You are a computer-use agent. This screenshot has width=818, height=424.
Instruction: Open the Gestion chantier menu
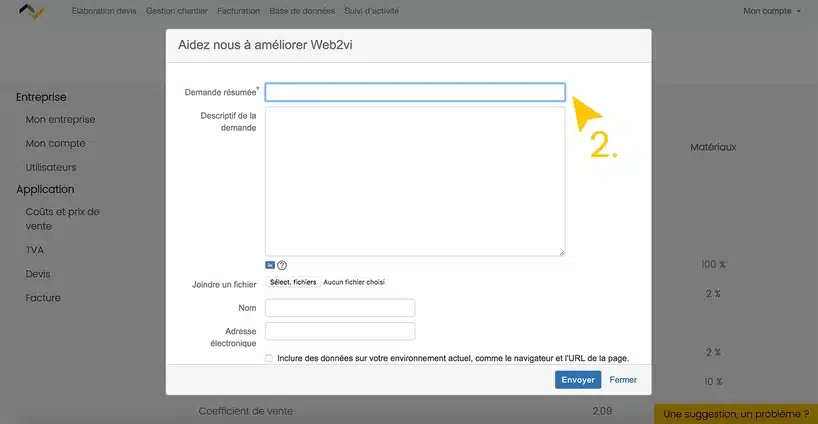(x=177, y=11)
